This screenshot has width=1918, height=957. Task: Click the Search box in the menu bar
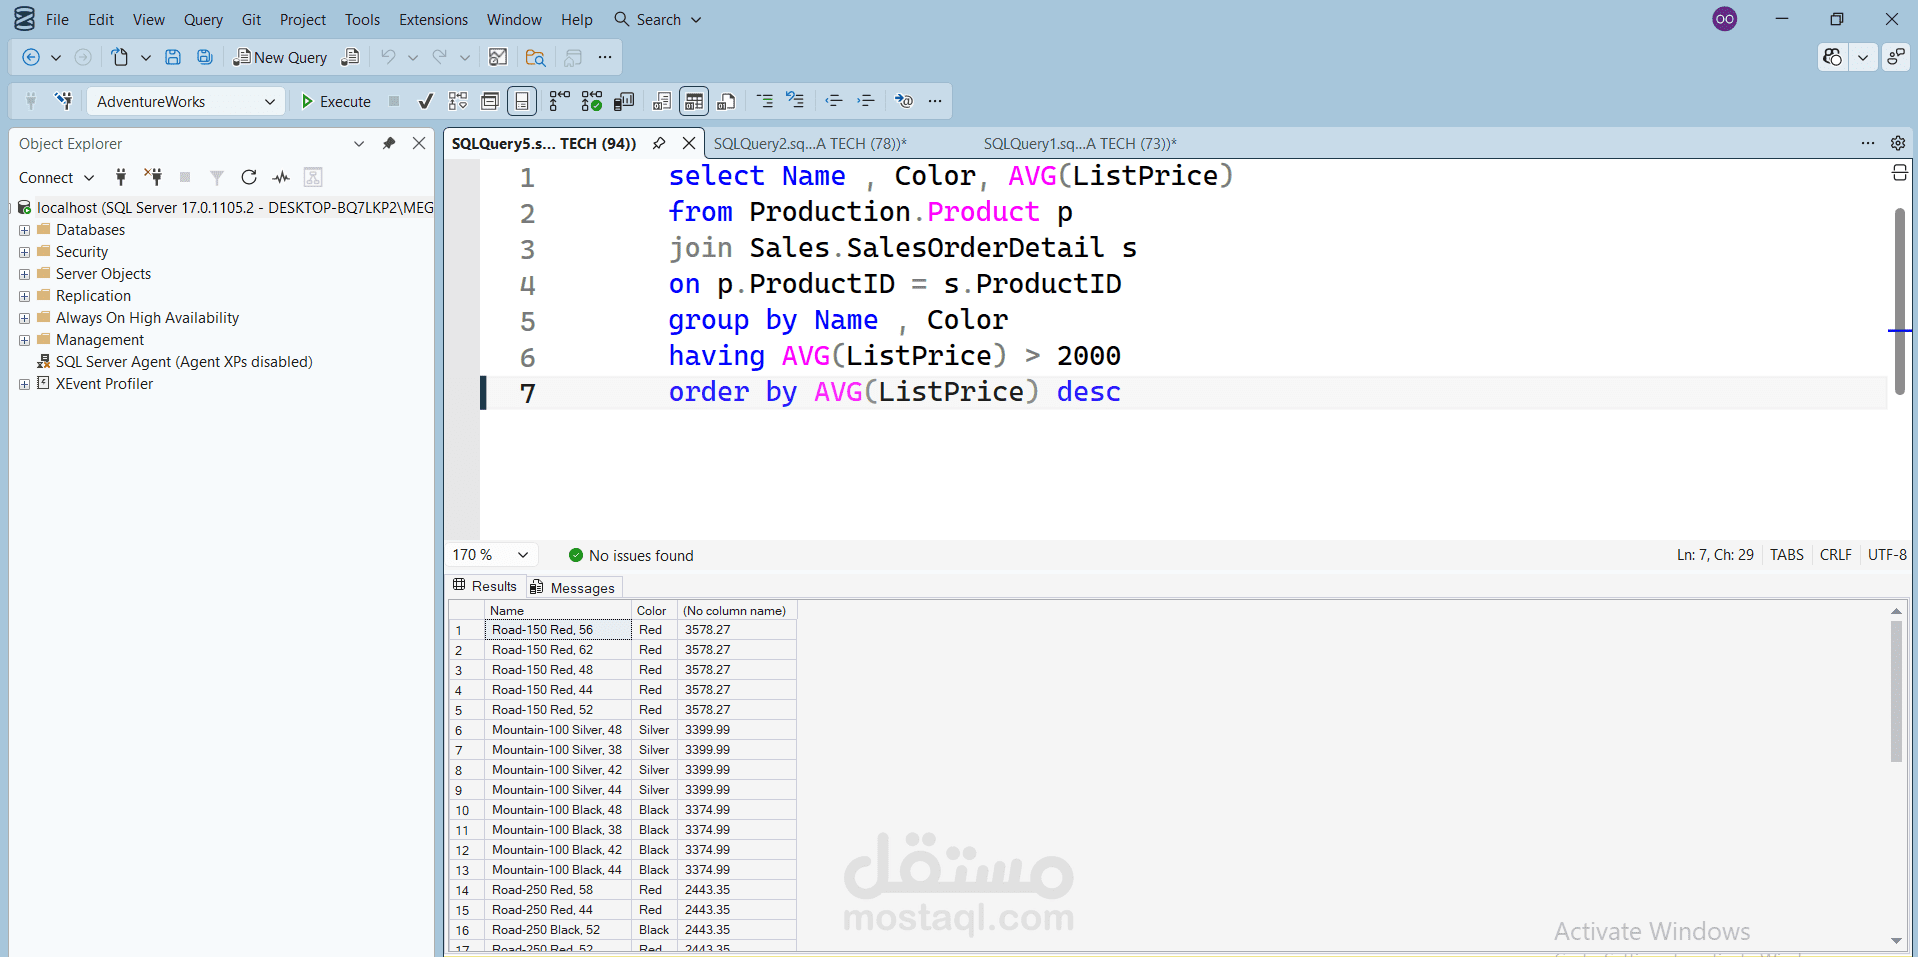pyautogui.click(x=658, y=19)
